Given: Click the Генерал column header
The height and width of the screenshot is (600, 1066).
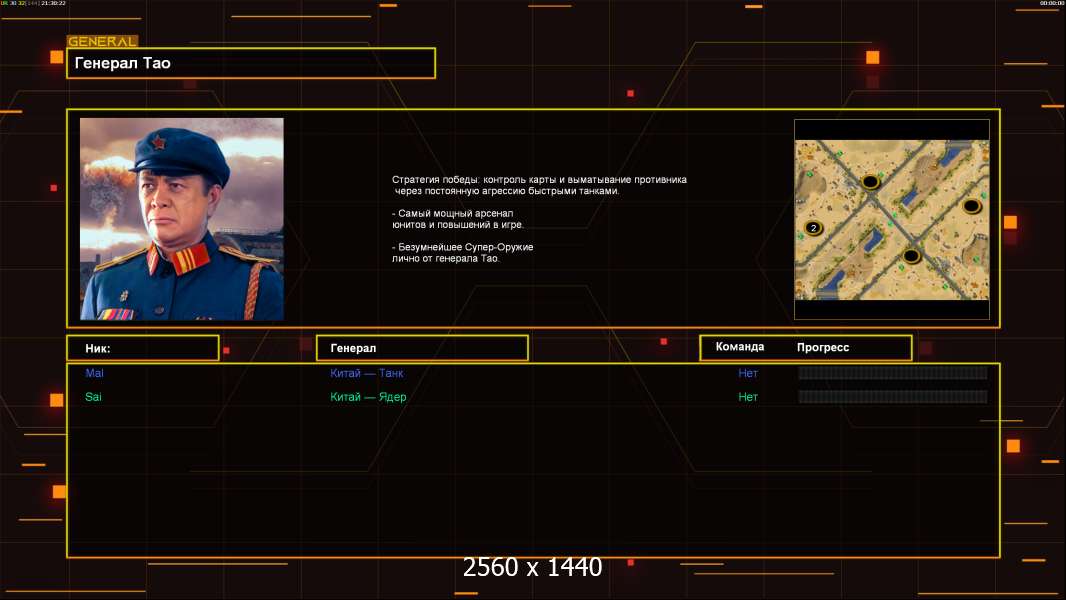Looking at the screenshot, I should pos(422,348).
